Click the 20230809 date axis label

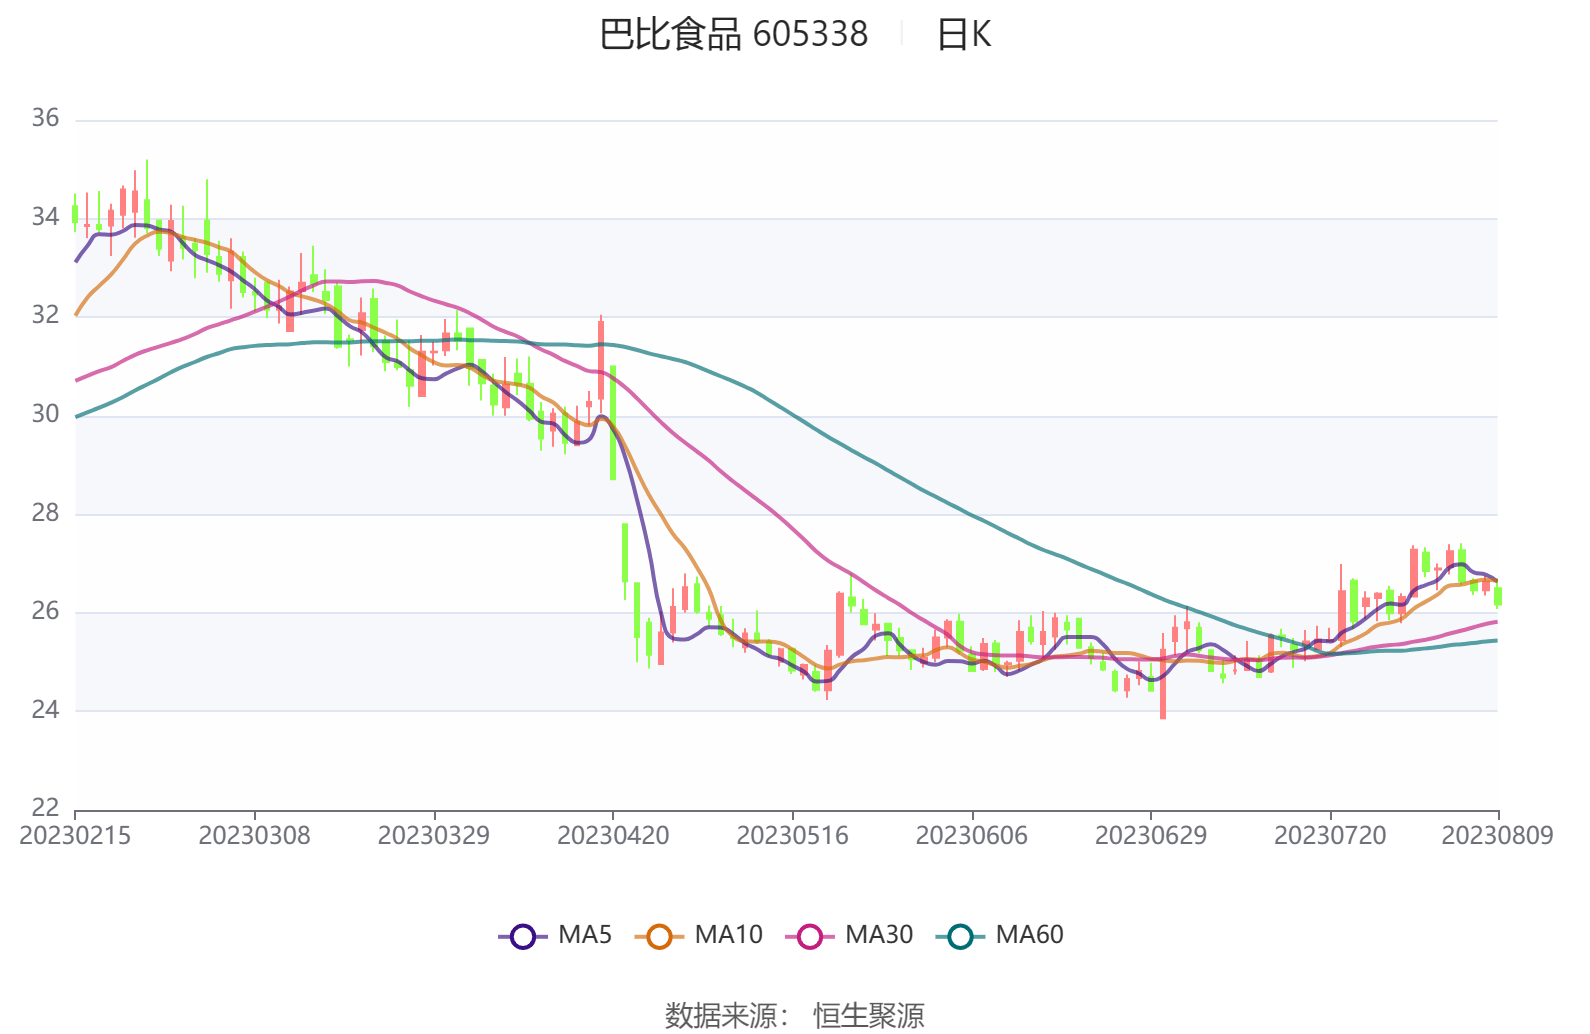click(x=1496, y=836)
